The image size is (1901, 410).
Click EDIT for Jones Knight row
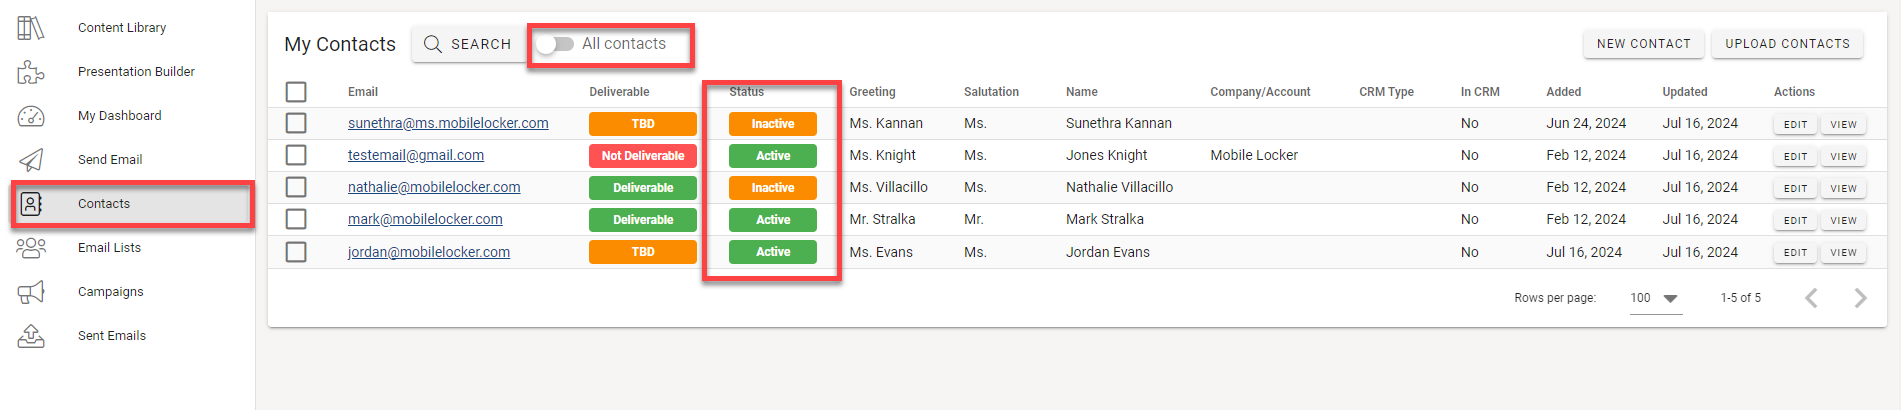pyautogui.click(x=1795, y=156)
